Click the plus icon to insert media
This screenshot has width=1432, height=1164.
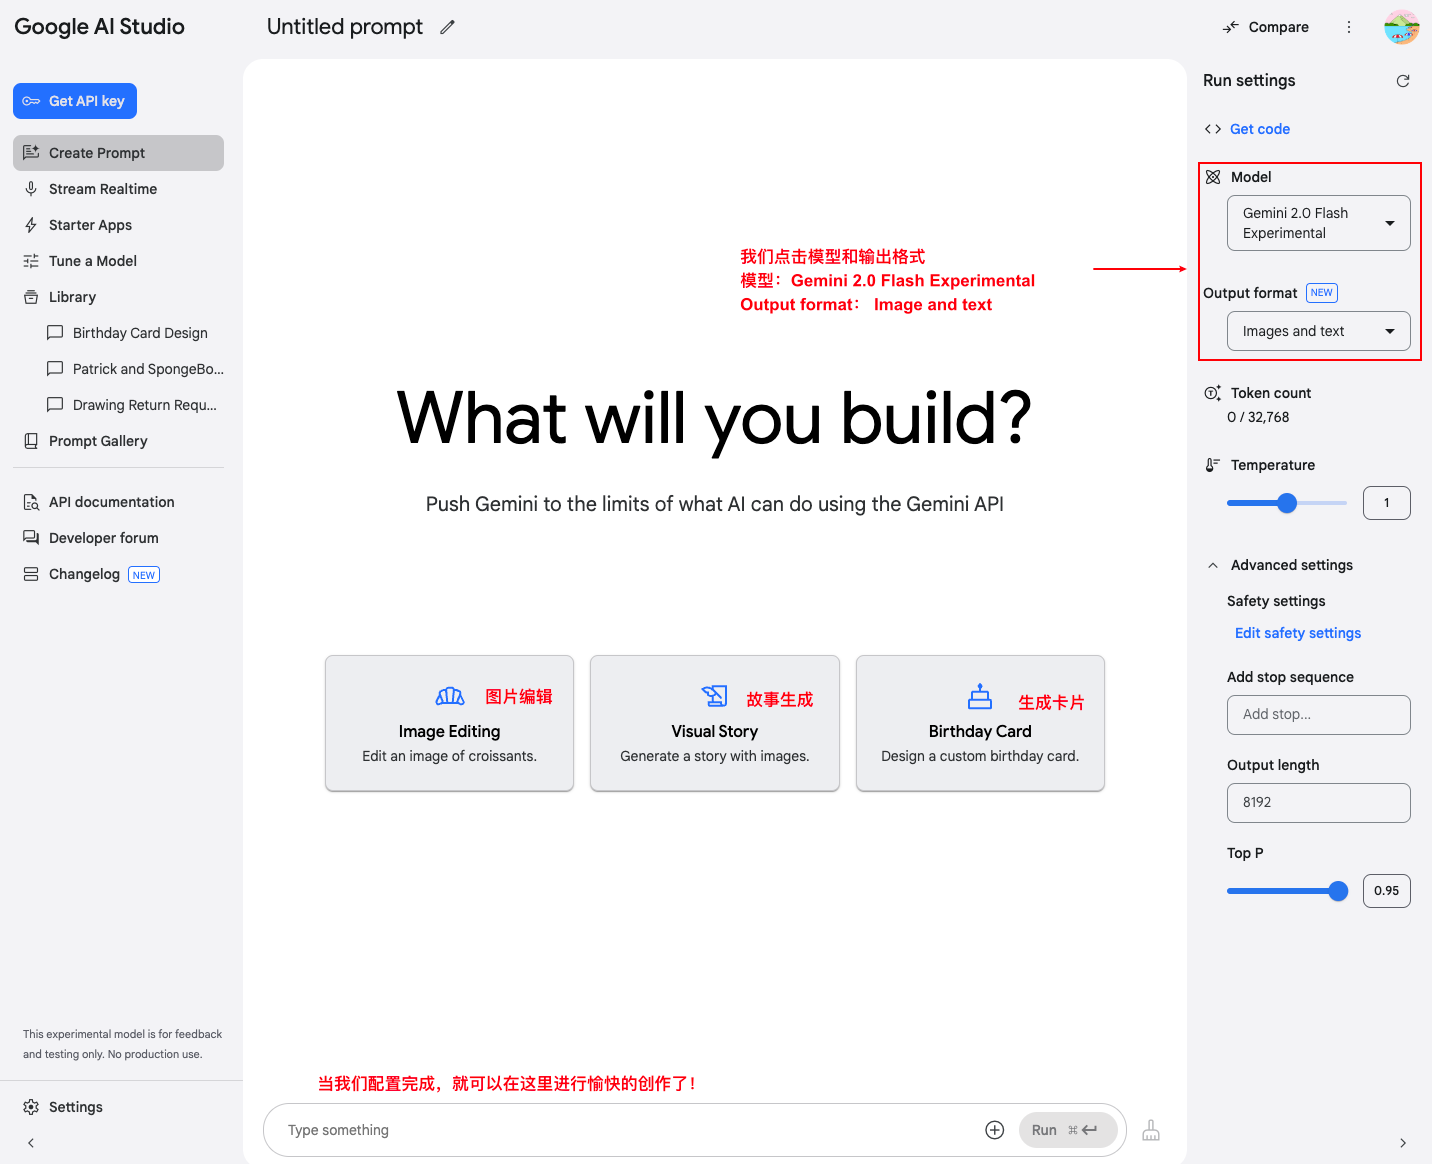point(994,1130)
